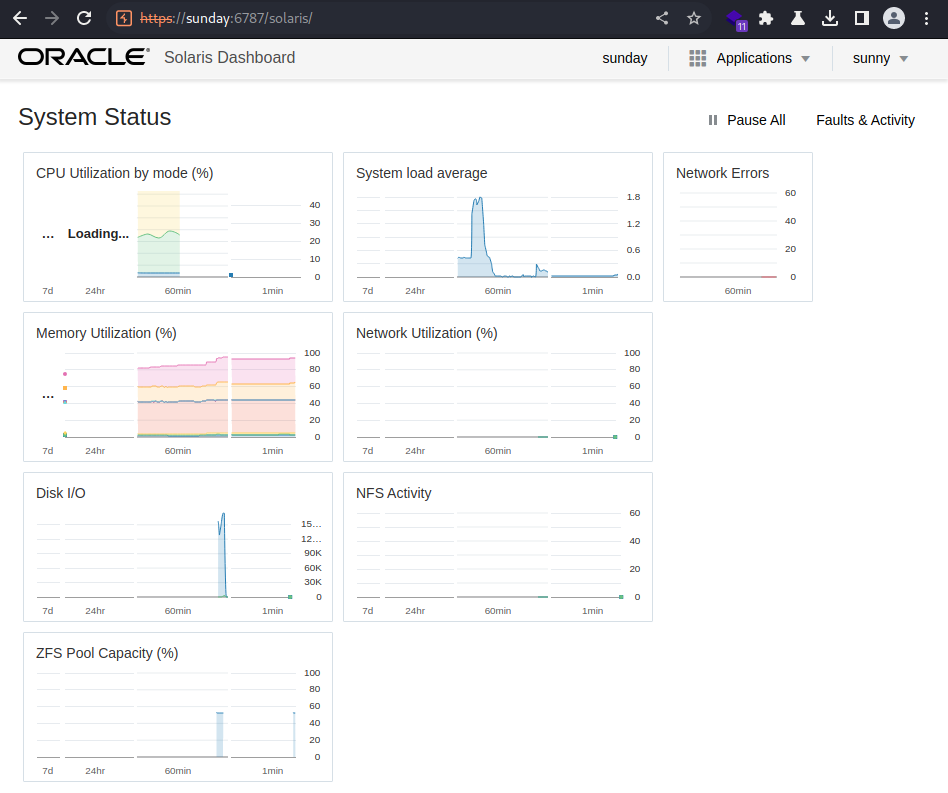The image size is (948, 793).
Task: Click the 60min label in CPU Utilization
Action: click(x=178, y=291)
